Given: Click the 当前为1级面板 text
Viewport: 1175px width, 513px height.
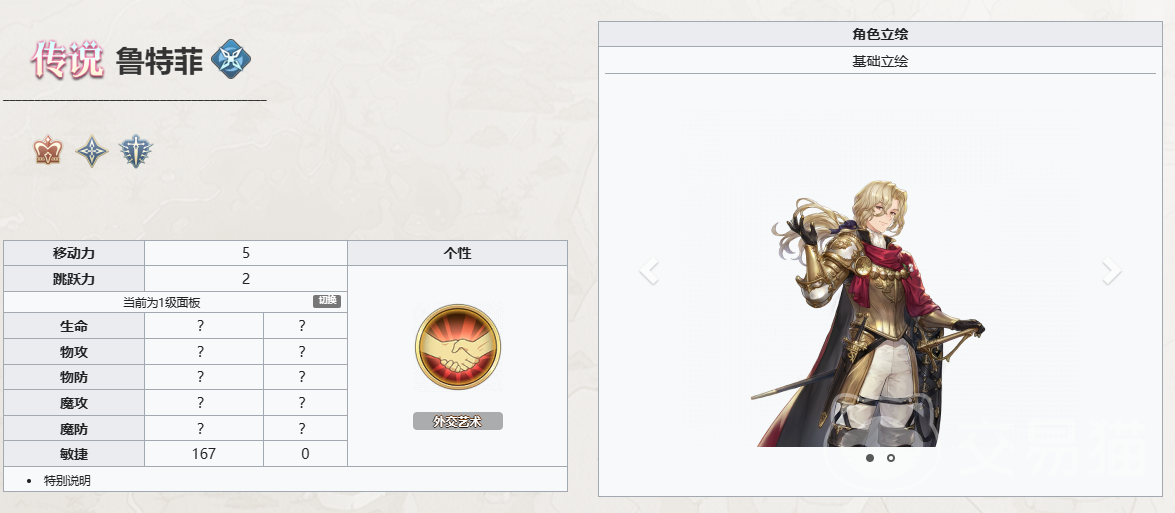Looking at the screenshot, I should pos(162,303).
